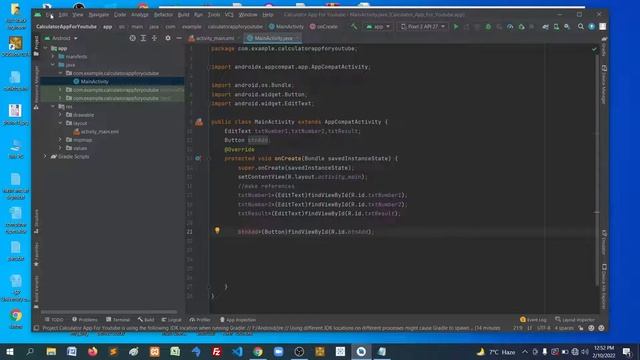This screenshot has height=360, width=640.
Task: Open the Event Log
Action: coord(533,320)
